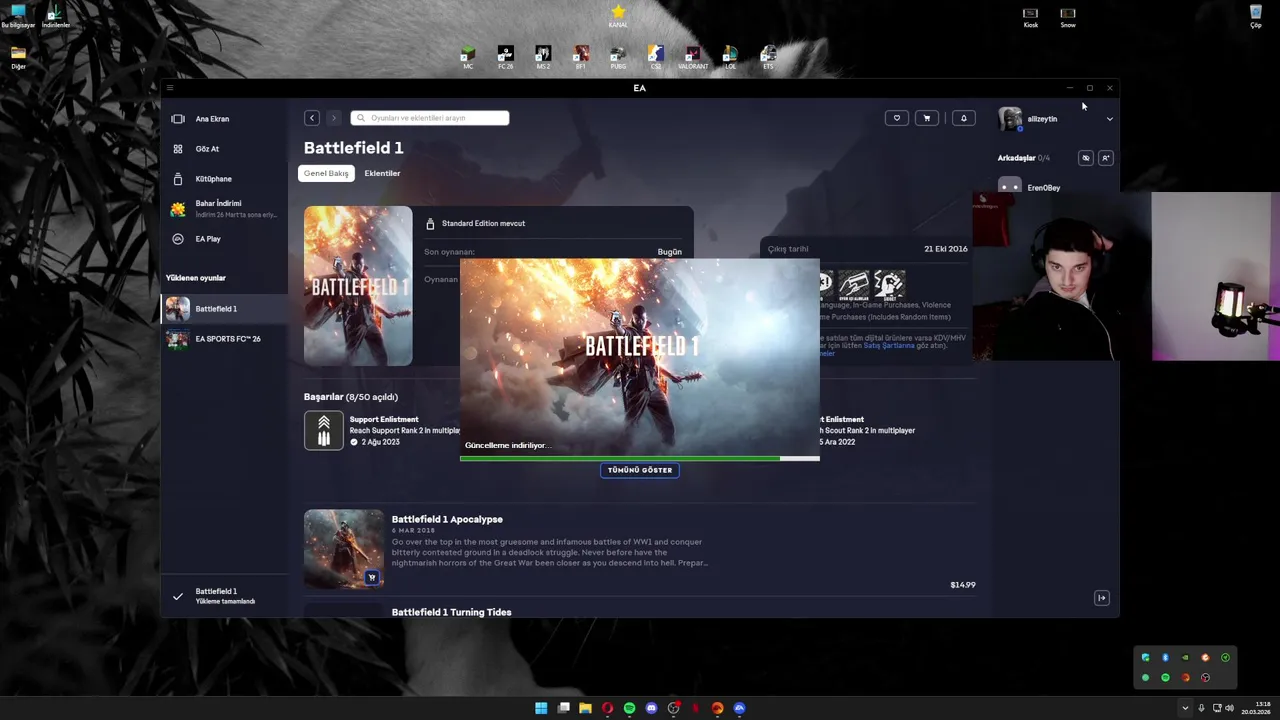Go forward with the right arrow

334,118
